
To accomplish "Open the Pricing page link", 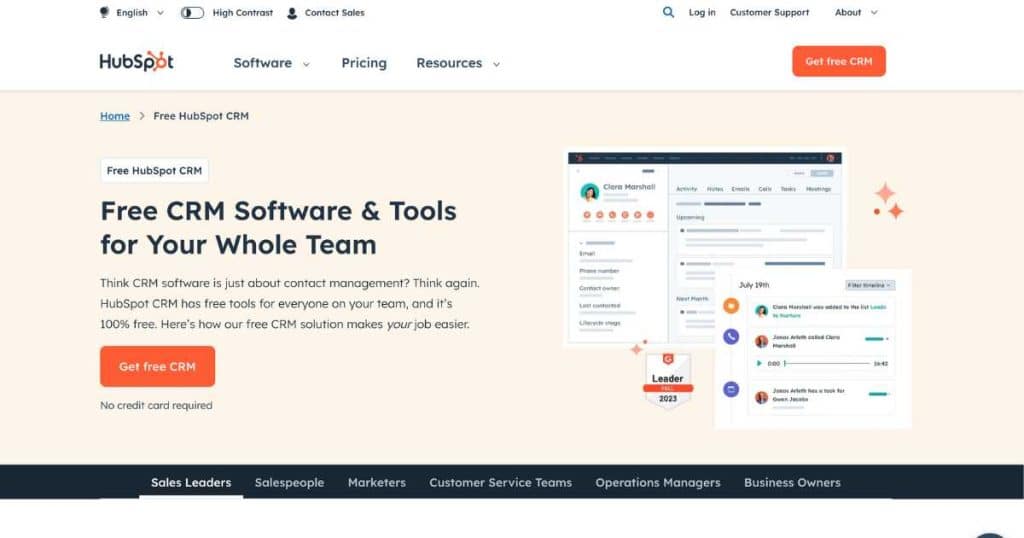I will click(x=364, y=63).
